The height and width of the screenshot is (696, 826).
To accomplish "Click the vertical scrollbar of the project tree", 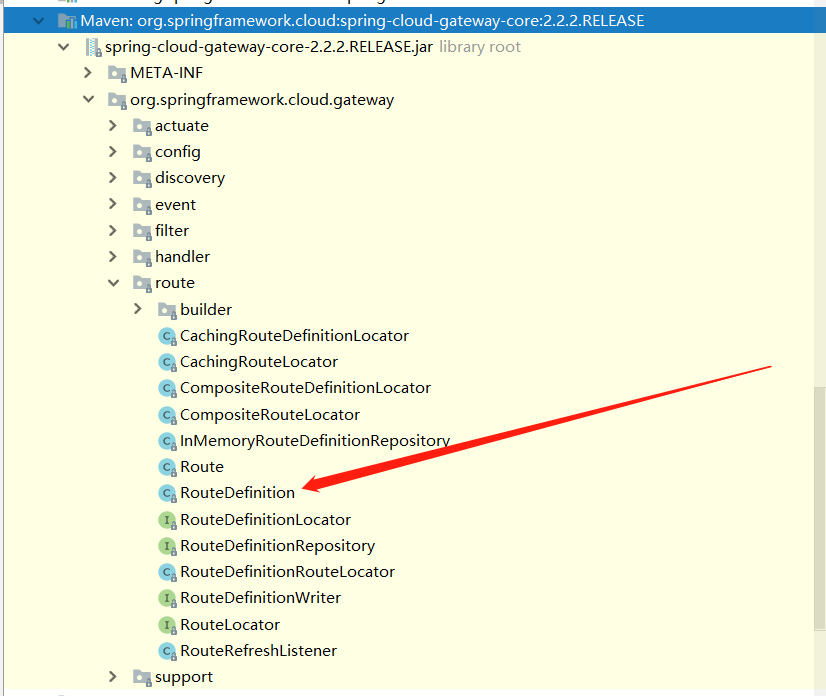I will [x=819, y=508].
